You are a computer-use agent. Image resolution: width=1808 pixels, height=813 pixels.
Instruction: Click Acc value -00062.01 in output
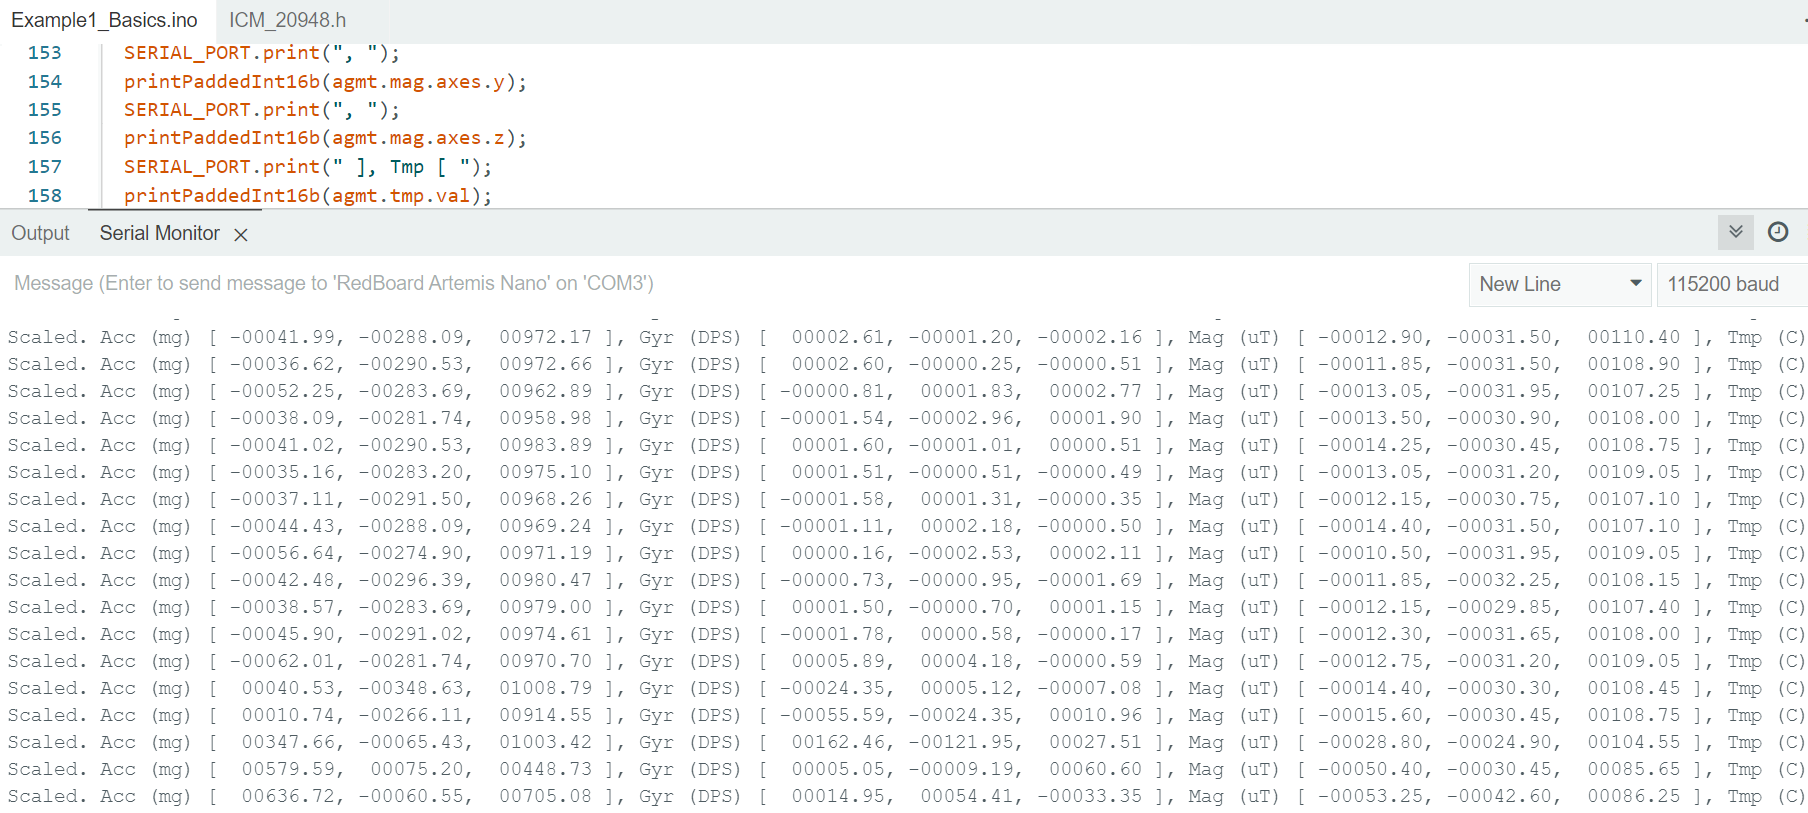[x=281, y=662]
